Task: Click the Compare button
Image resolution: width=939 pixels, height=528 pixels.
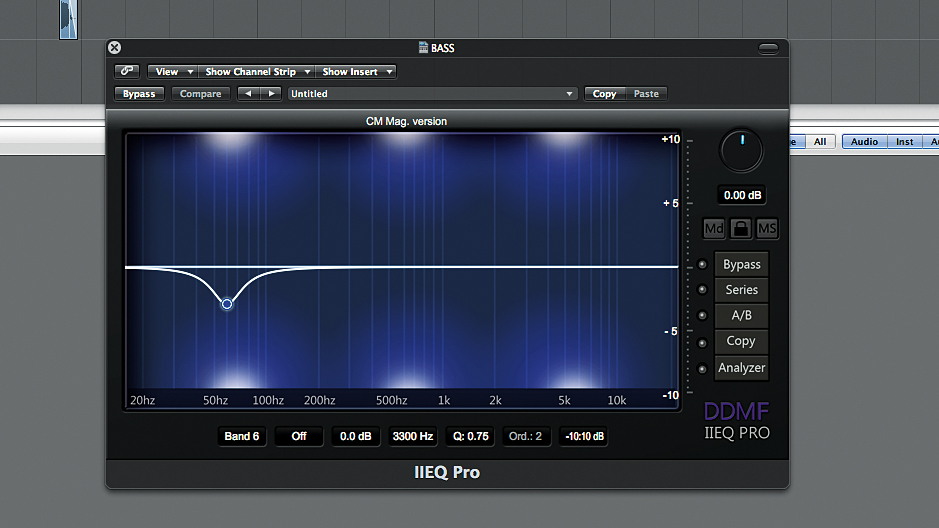Action: (201, 93)
